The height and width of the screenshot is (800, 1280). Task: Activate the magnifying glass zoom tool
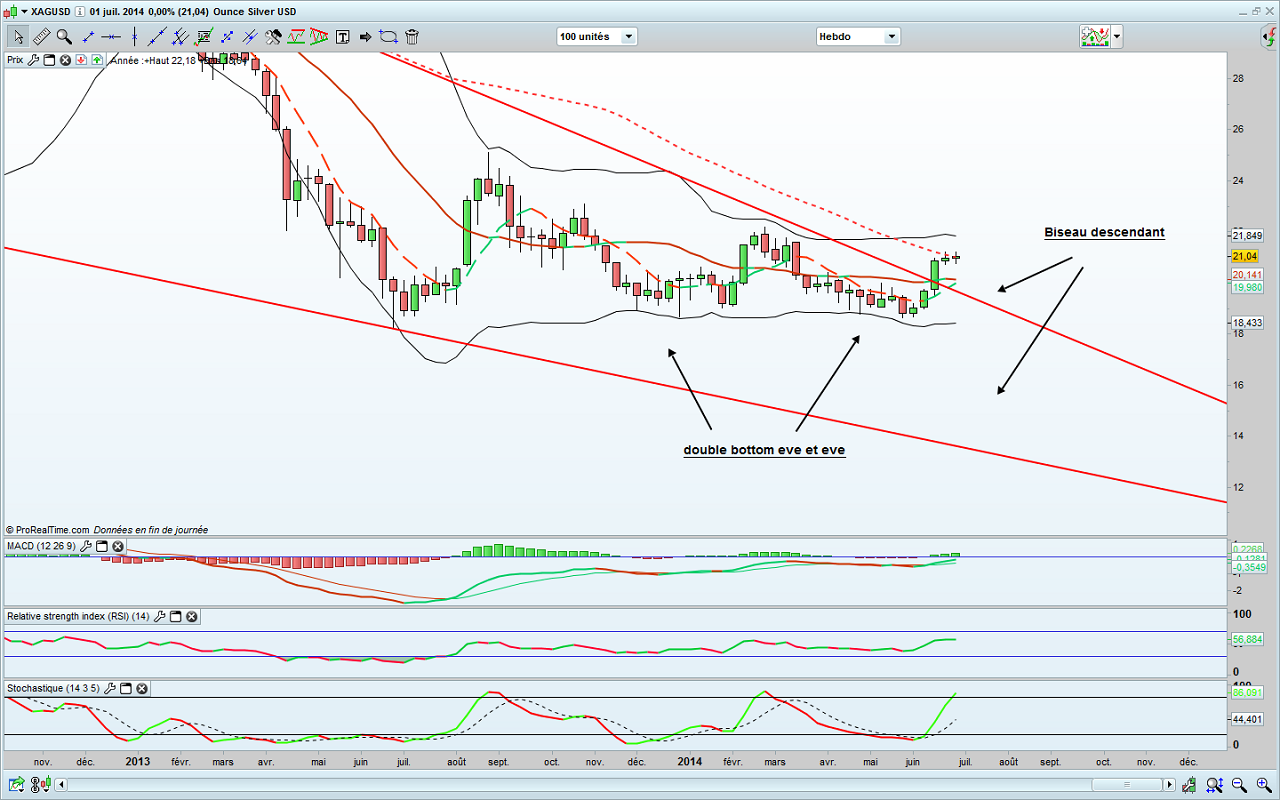tap(64, 37)
